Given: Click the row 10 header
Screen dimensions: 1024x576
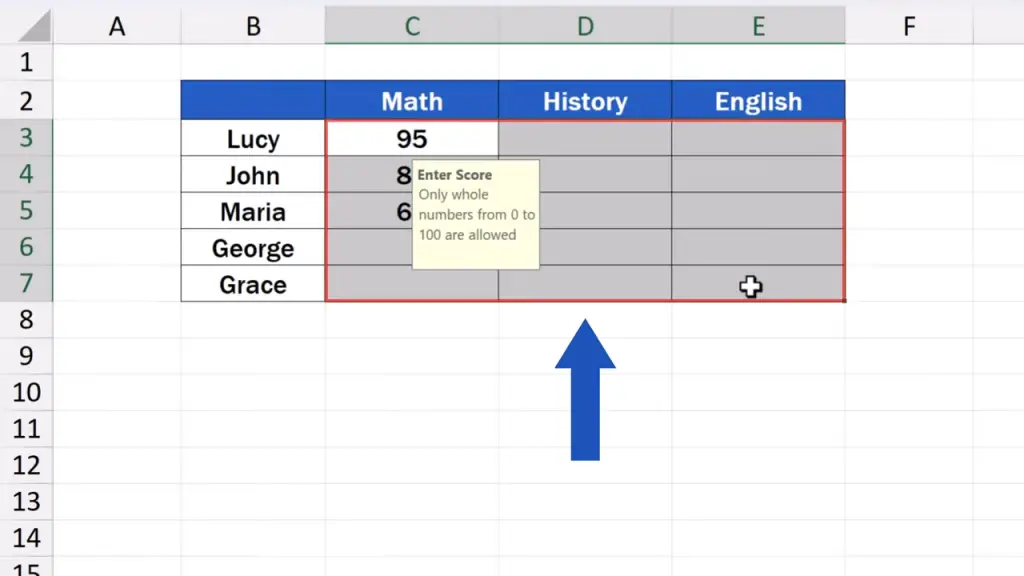Looking at the screenshot, I should pyautogui.click(x=26, y=393).
